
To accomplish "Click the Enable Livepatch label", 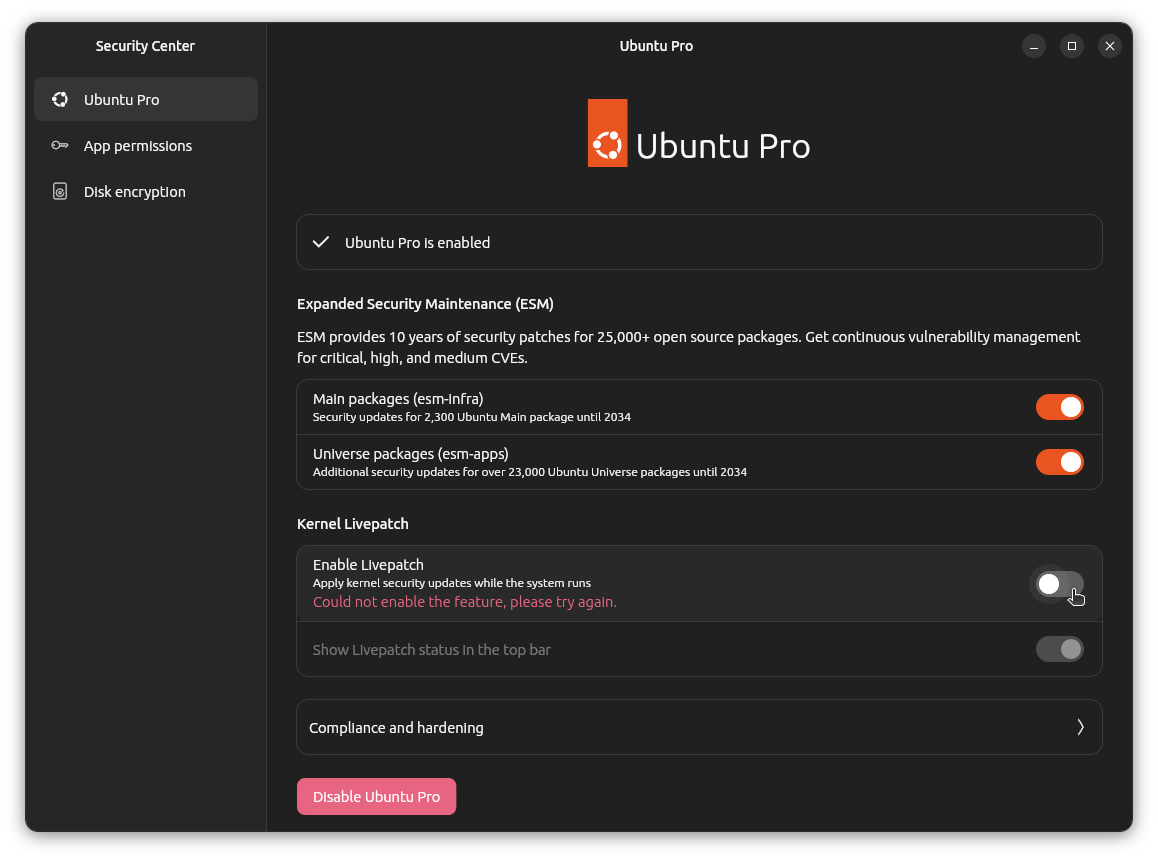I will click(368, 564).
